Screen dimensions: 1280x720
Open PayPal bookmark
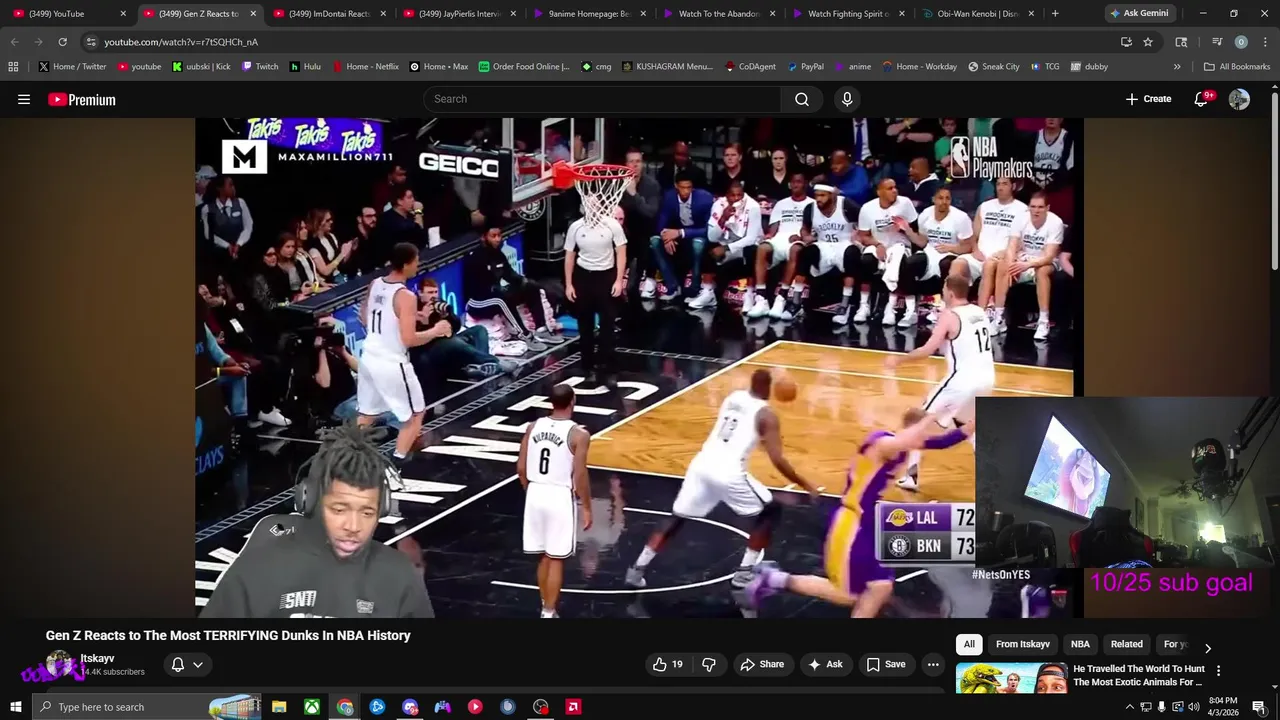805,67
